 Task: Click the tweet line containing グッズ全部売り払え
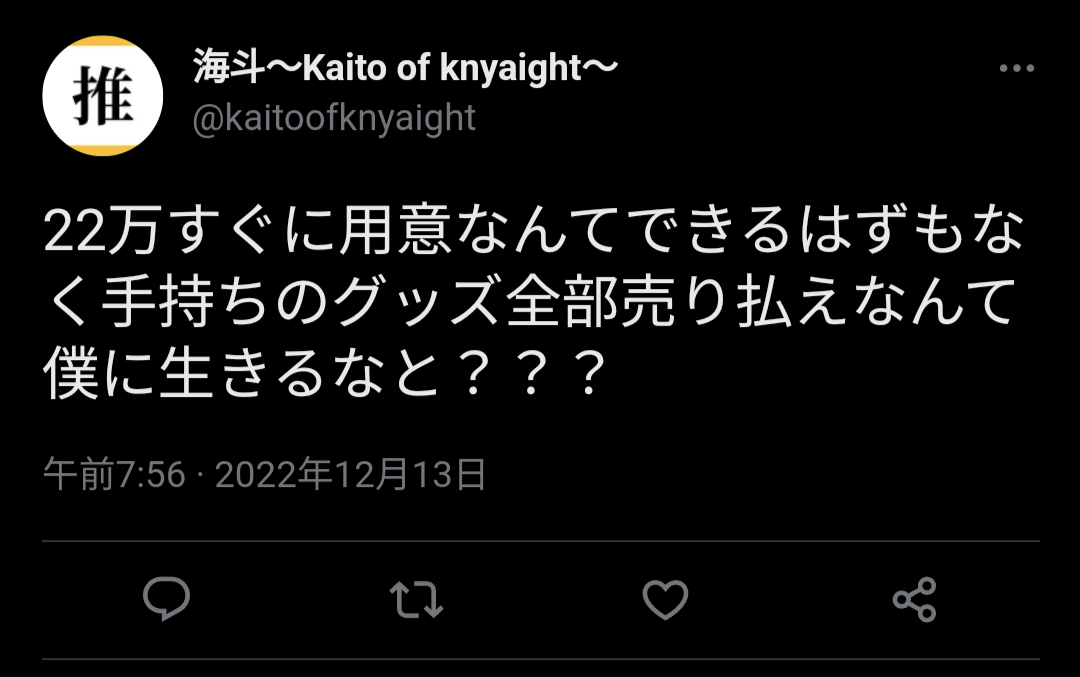530,302
